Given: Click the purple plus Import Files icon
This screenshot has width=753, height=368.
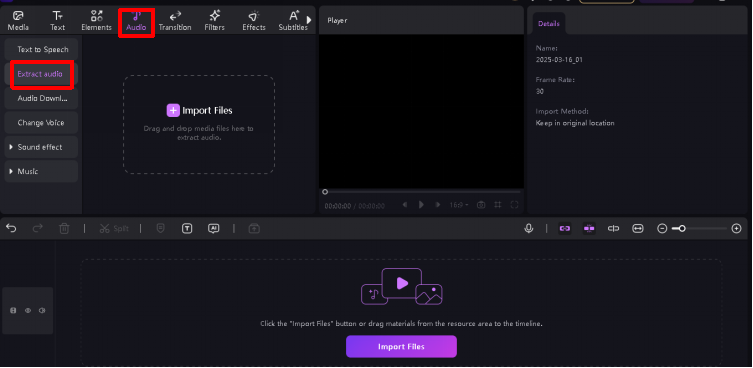Looking at the screenshot, I should 173,110.
